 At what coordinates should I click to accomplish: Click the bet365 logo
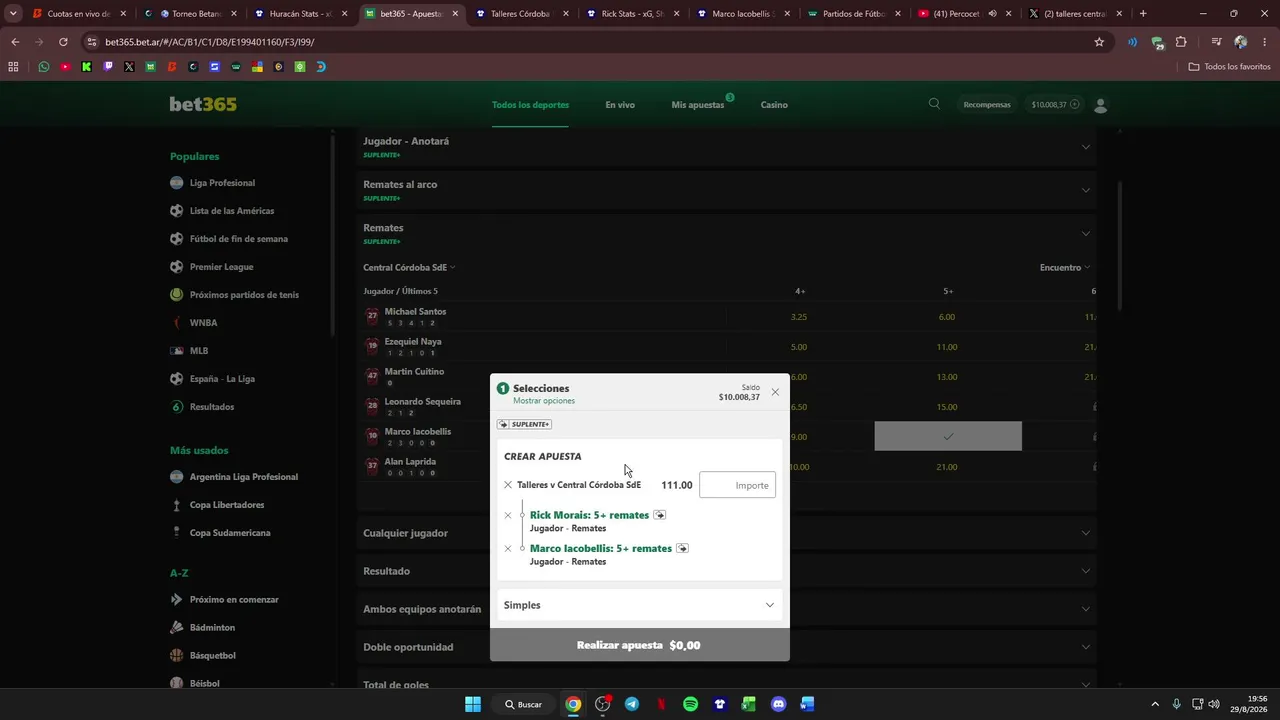(x=203, y=104)
